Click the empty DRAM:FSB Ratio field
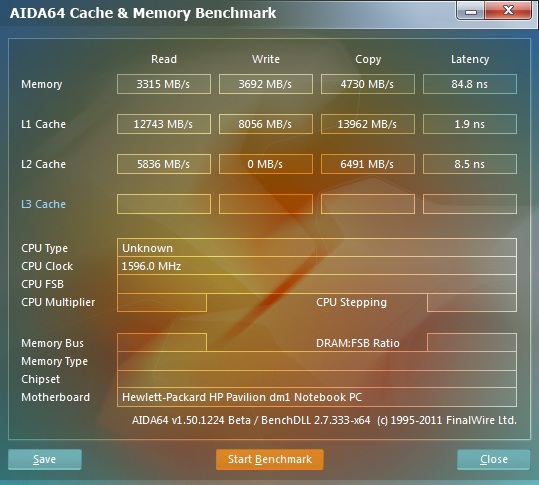Screen dimensions: 539x485 pyautogui.click(x=472, y=342)
